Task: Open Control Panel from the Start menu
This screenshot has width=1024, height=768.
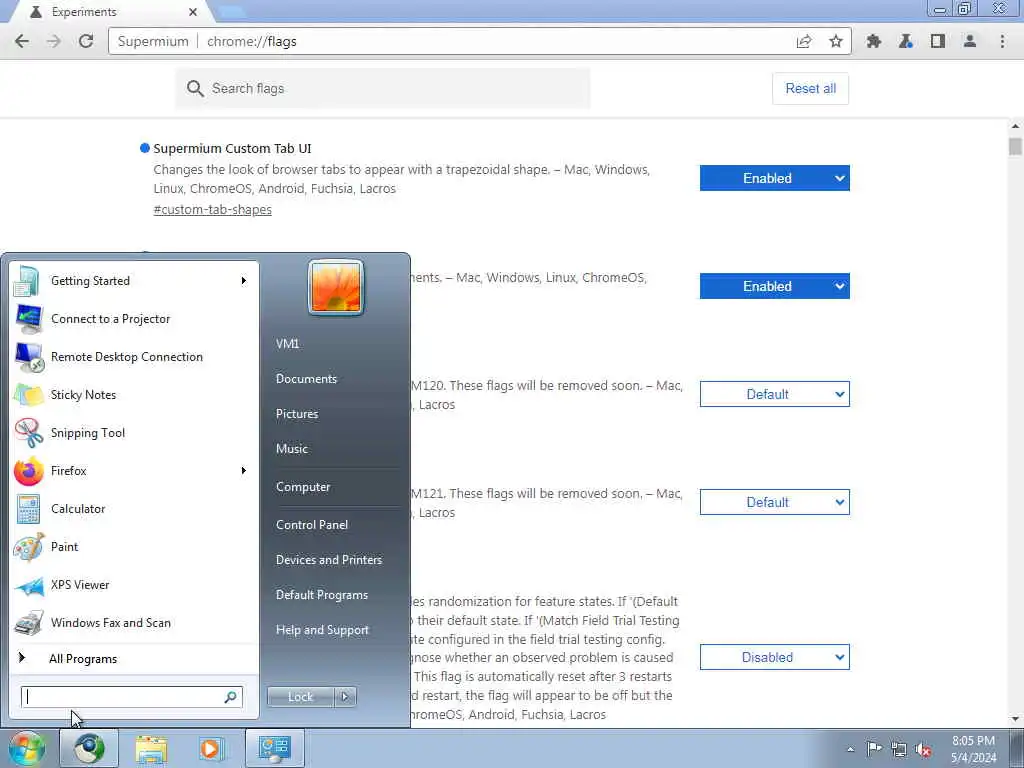Action: coord(312,525)
